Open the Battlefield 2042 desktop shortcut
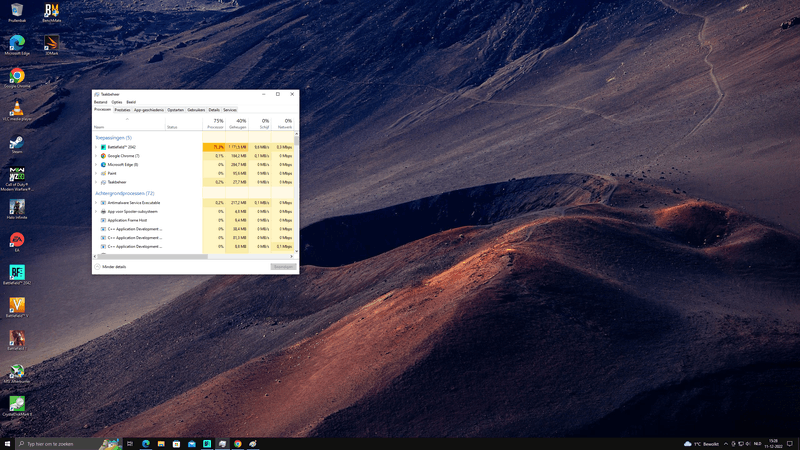 [17, 274]
